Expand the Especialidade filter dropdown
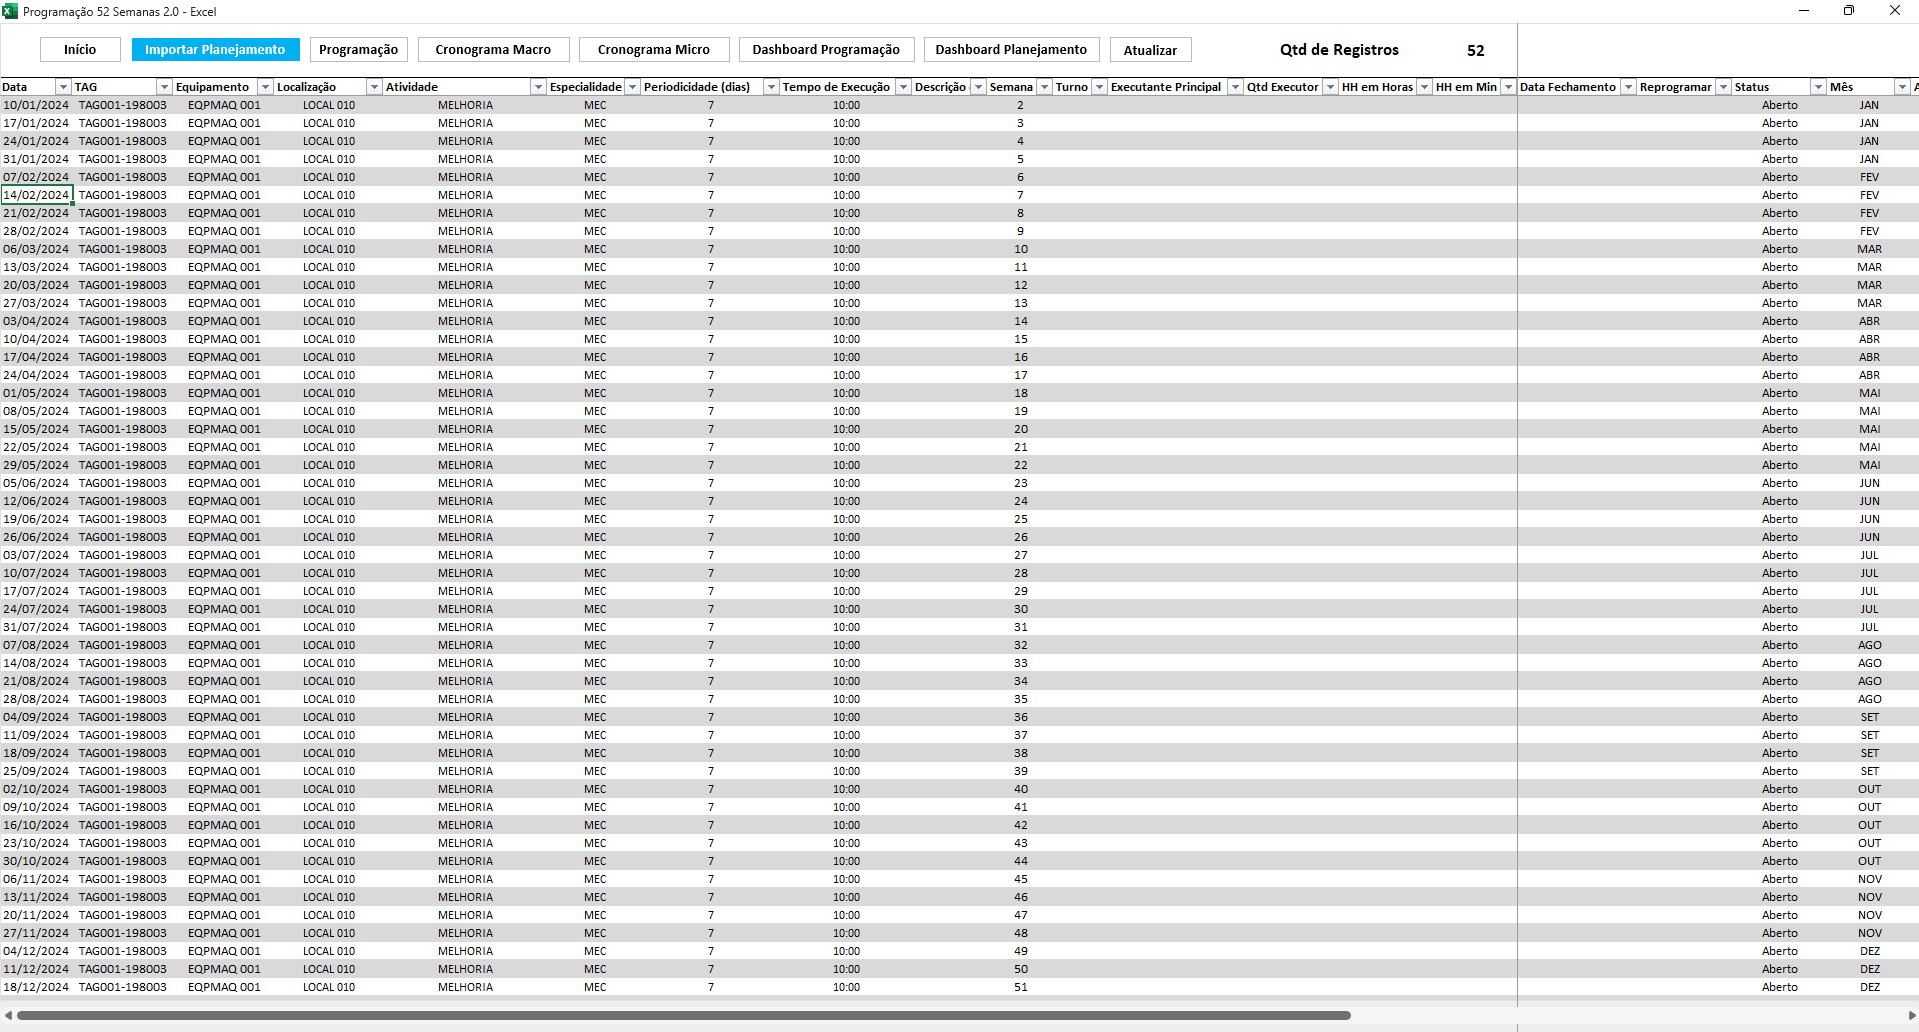 (x=632, y=87)
